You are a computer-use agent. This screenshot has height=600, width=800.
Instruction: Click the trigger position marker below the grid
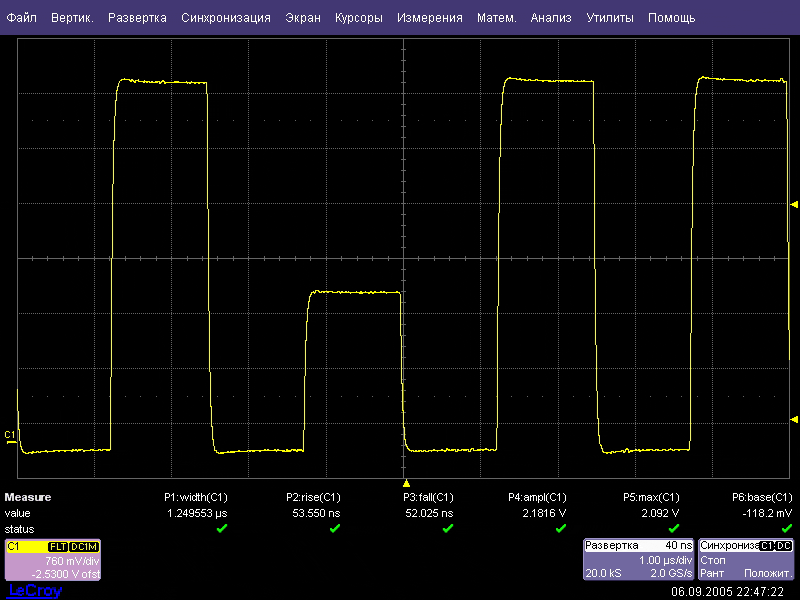point(406,483)
